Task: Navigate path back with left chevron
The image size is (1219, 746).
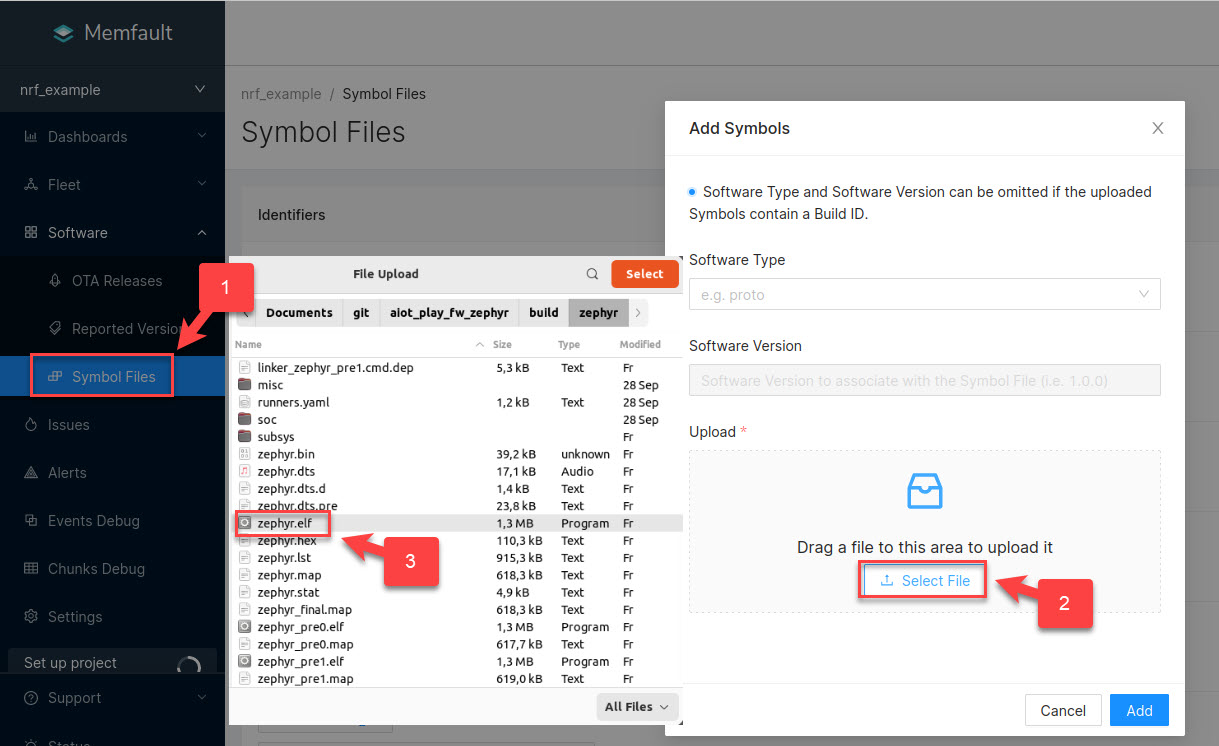Action: (246, 313)
